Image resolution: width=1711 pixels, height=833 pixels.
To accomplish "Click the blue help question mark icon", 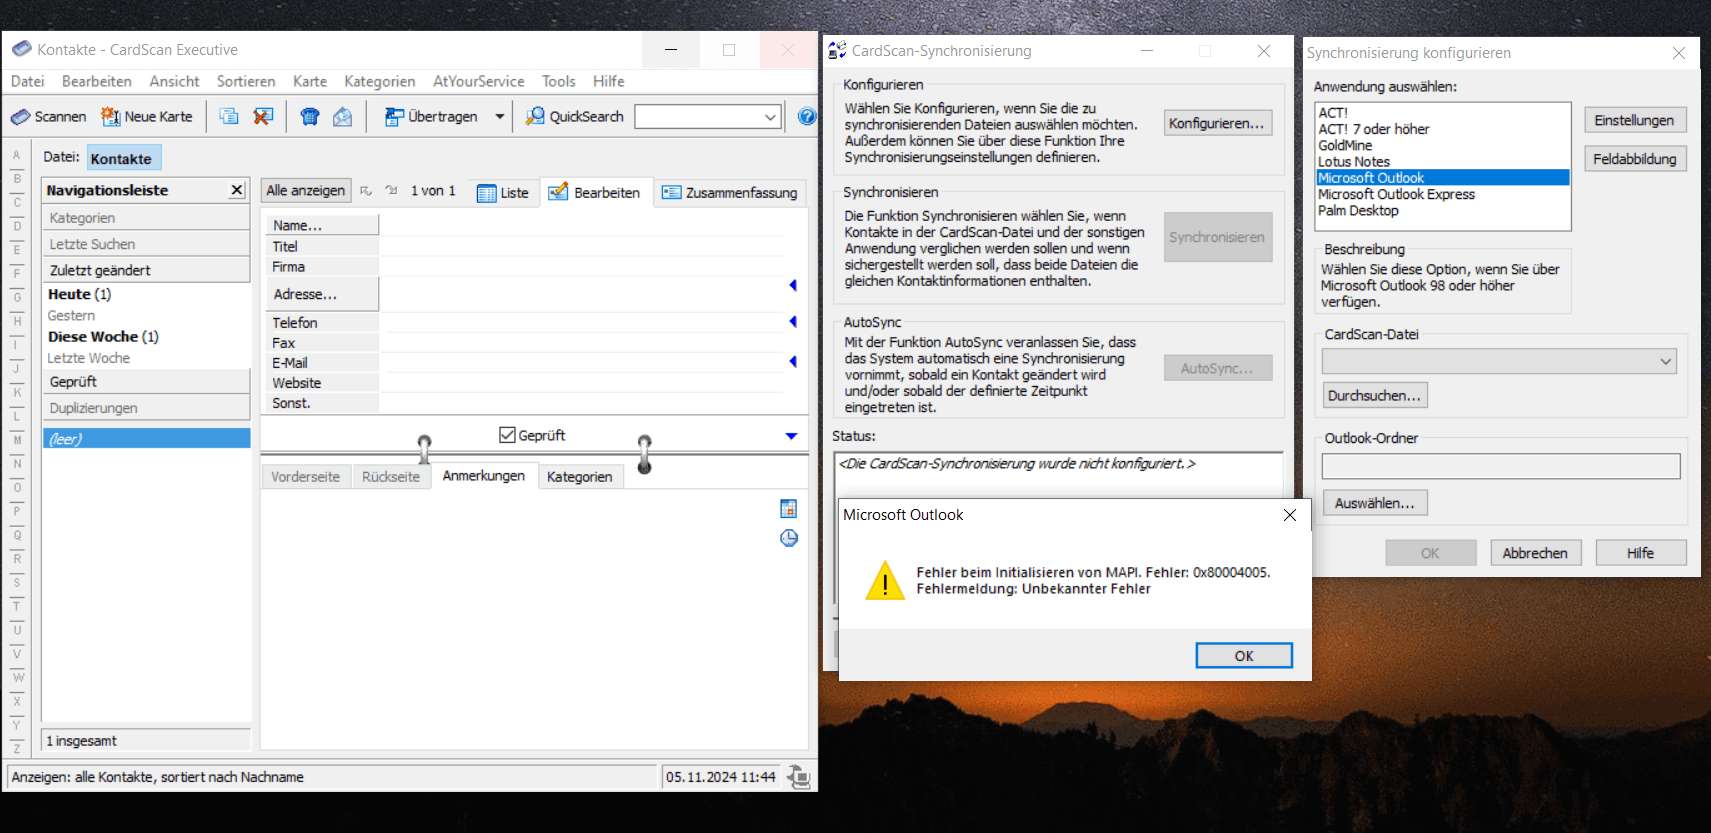I will [x=807, y=117].
